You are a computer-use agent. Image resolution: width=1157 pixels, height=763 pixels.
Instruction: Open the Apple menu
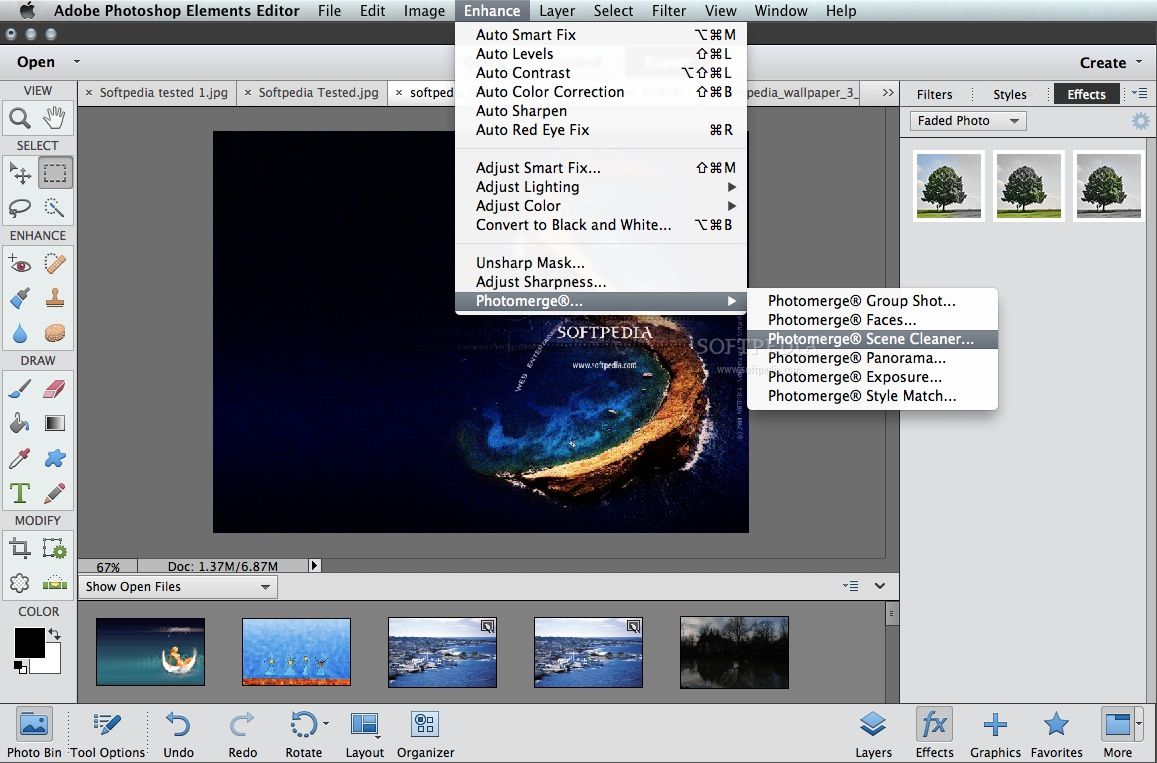[x=27, y=10]
